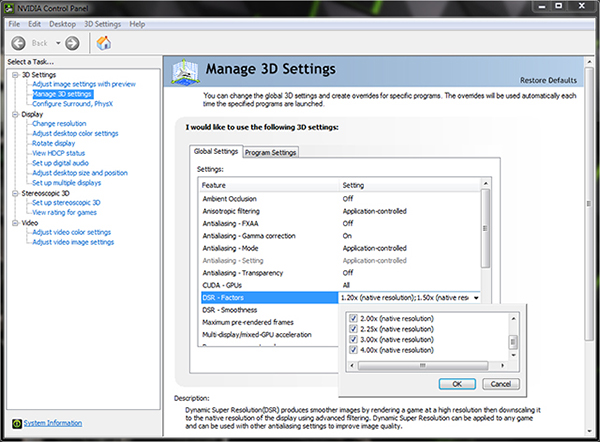Image resolution: width=600 pixels, height=442 pixels.
Task: Click the NVIDIA Control Panel title icon
Action: (9, 8)
